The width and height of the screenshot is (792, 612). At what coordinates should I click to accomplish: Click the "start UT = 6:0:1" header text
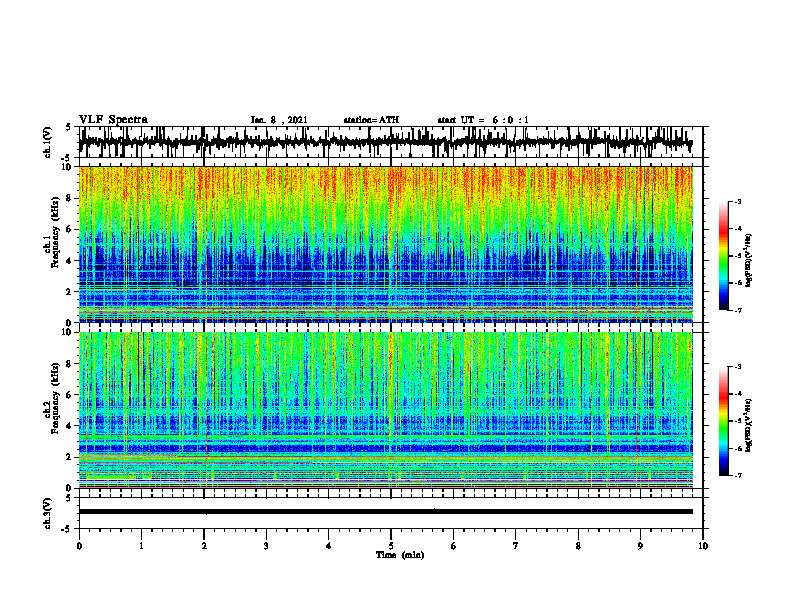pos(483,120)
